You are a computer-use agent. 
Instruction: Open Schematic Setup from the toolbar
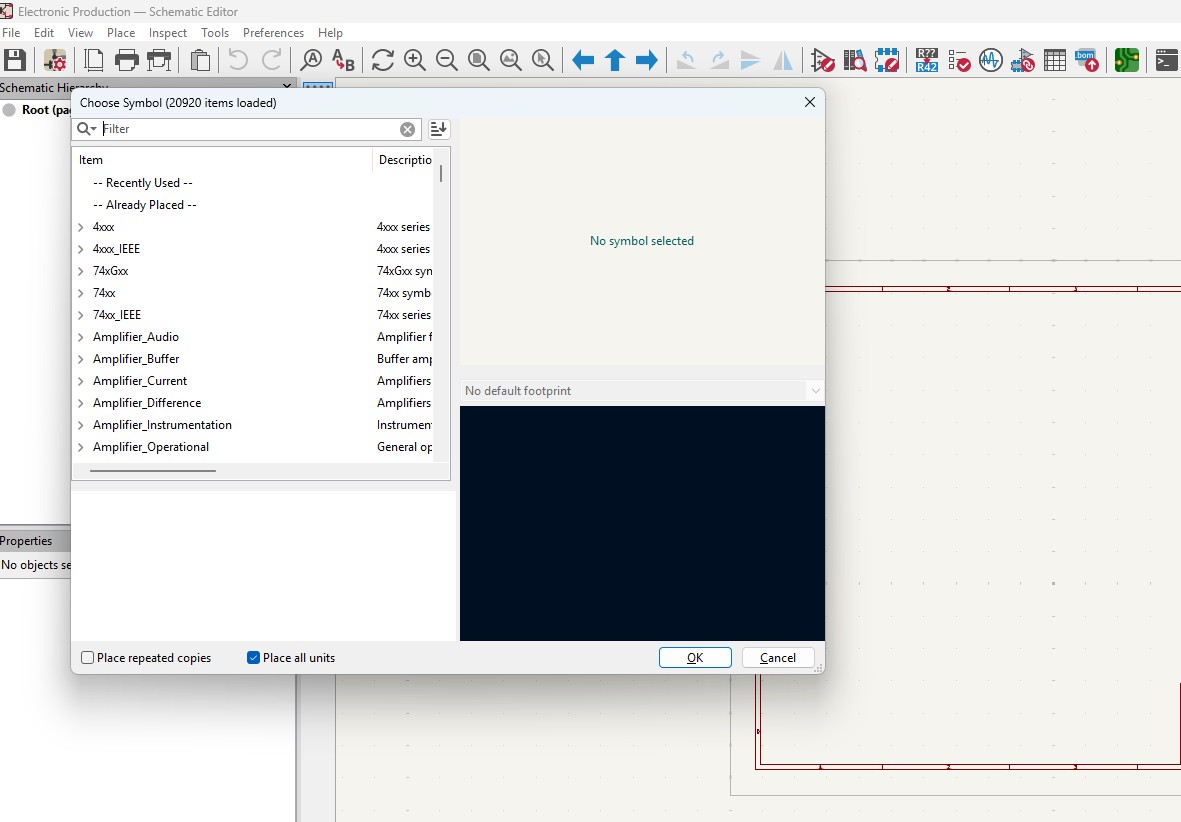click(x=55, y=60)
